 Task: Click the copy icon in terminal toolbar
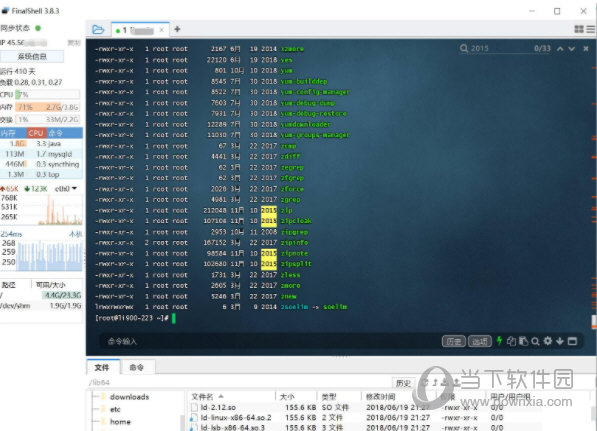click(511, 341)
